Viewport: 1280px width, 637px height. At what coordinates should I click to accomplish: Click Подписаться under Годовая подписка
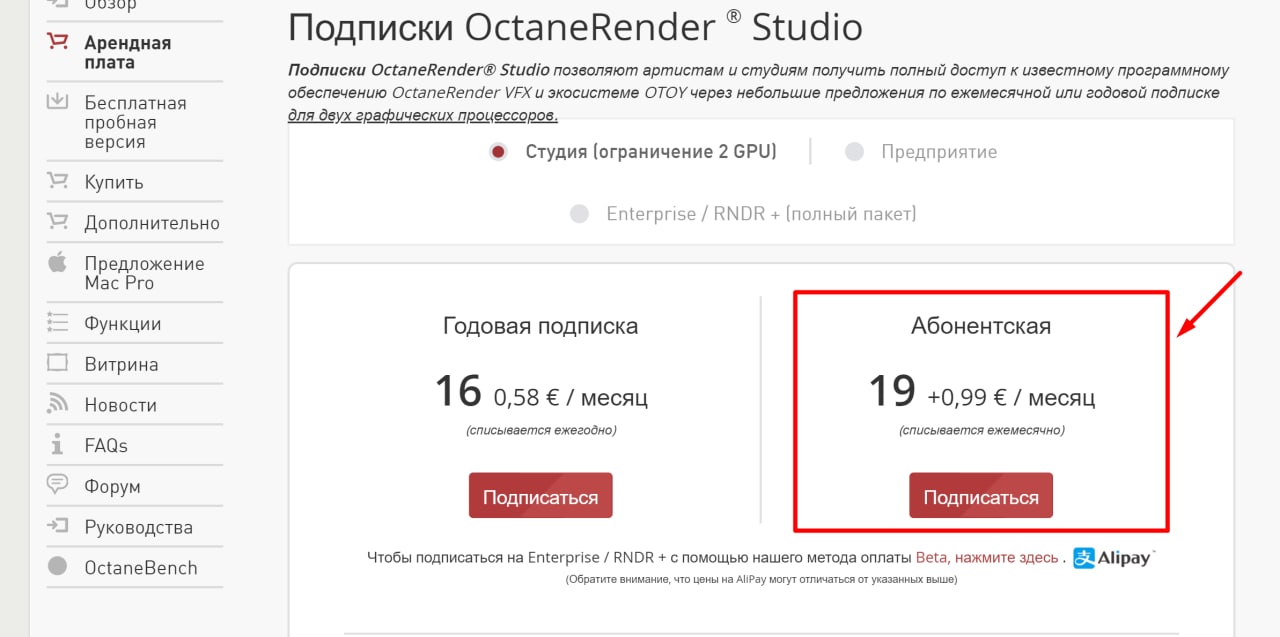pos(540,496)
